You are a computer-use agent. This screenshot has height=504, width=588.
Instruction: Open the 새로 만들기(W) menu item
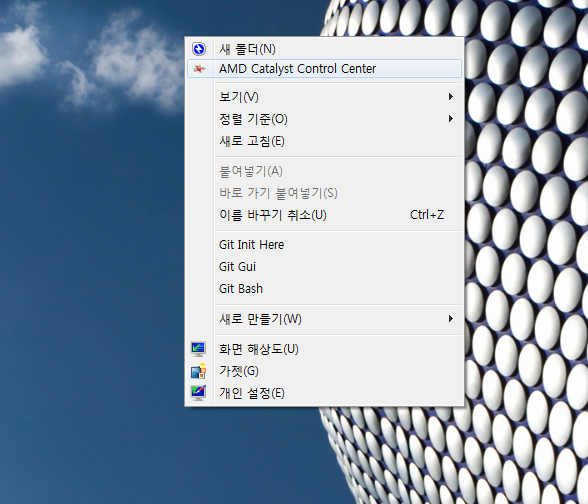324,319
